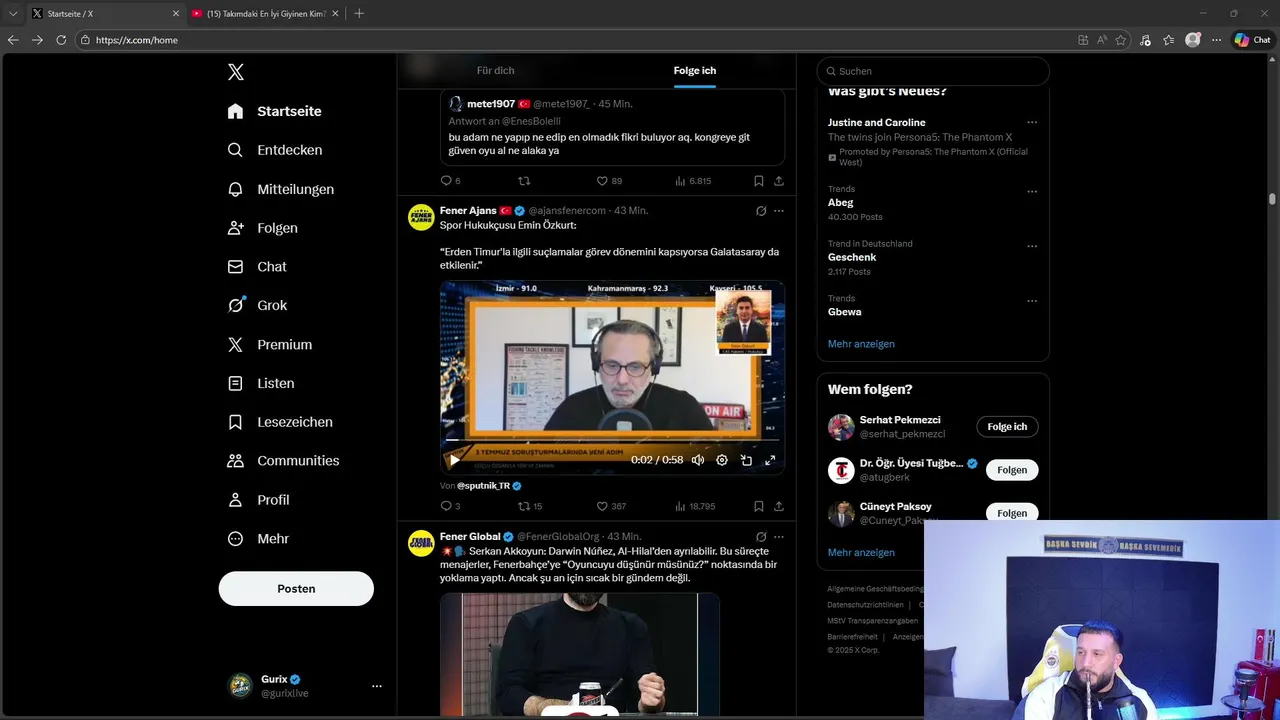Open Grok action on Fener Global post

pyautogui.click(x=761, y=537)
